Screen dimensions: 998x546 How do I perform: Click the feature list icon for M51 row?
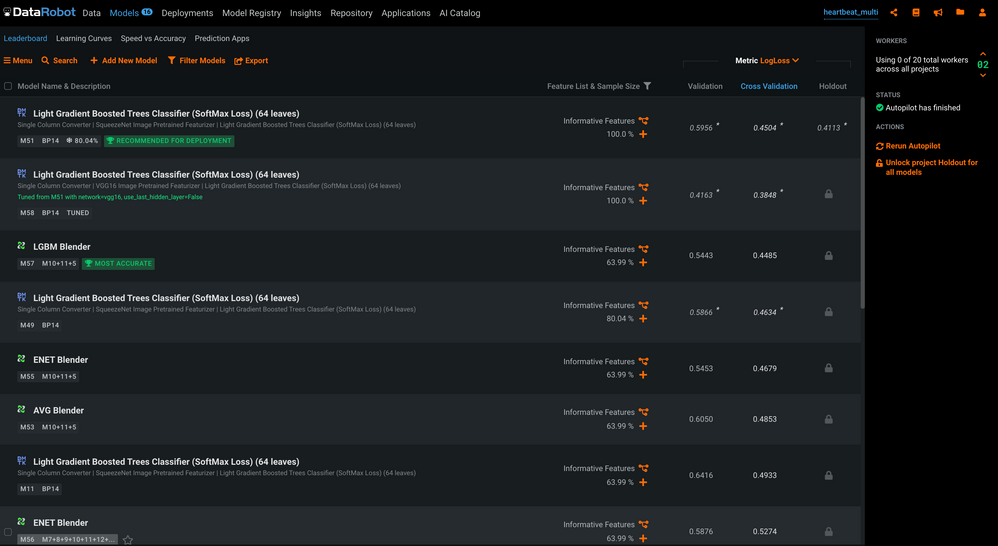[643, 120]
